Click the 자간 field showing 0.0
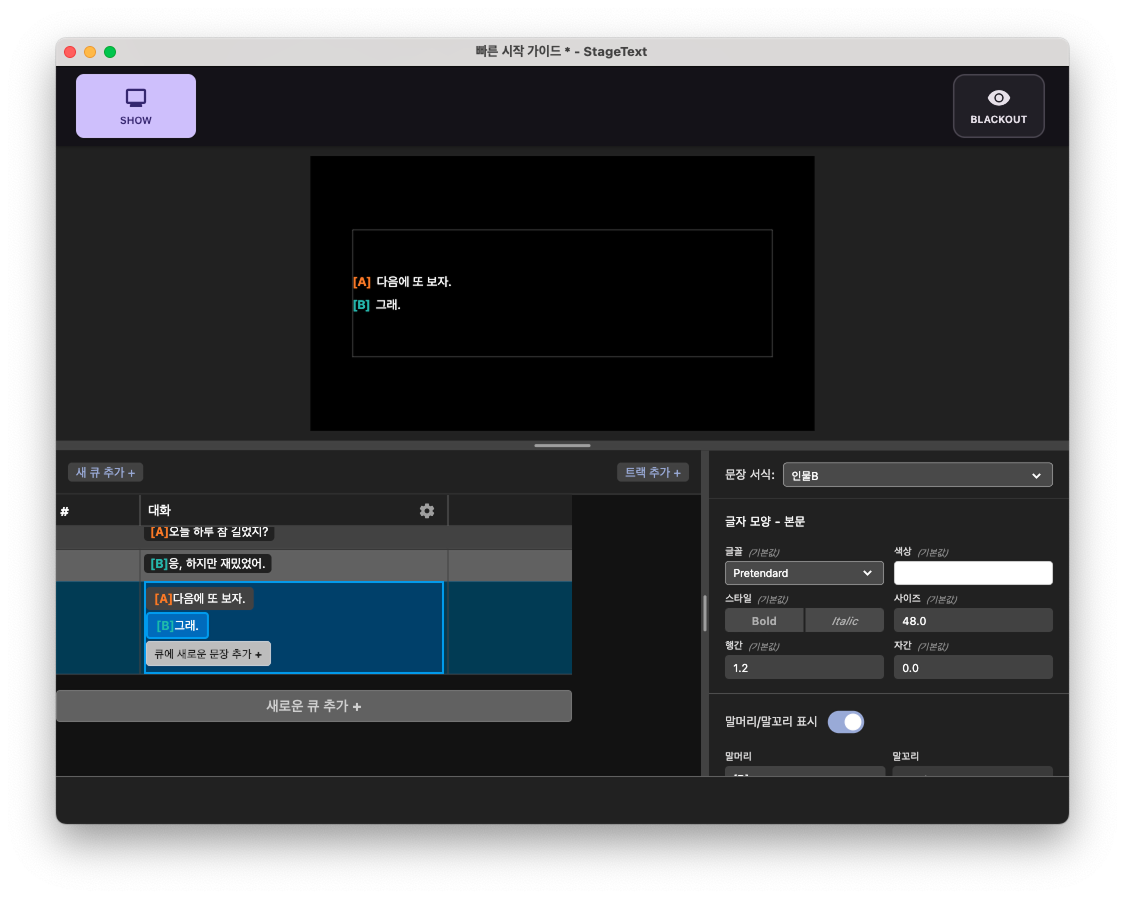Image resolution: width=1125 pixels, height=898 pixels. tap(972, 666)
